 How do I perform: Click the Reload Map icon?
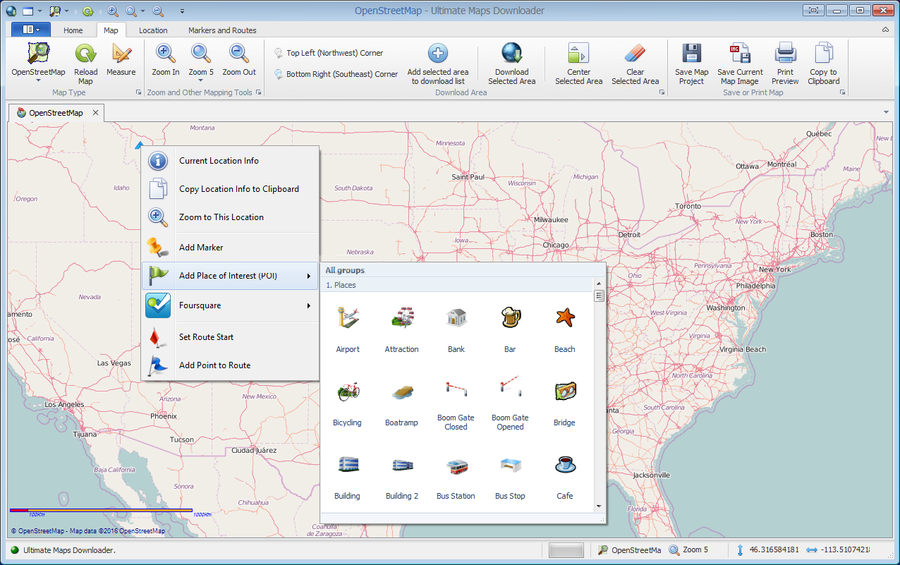[86, 54]
